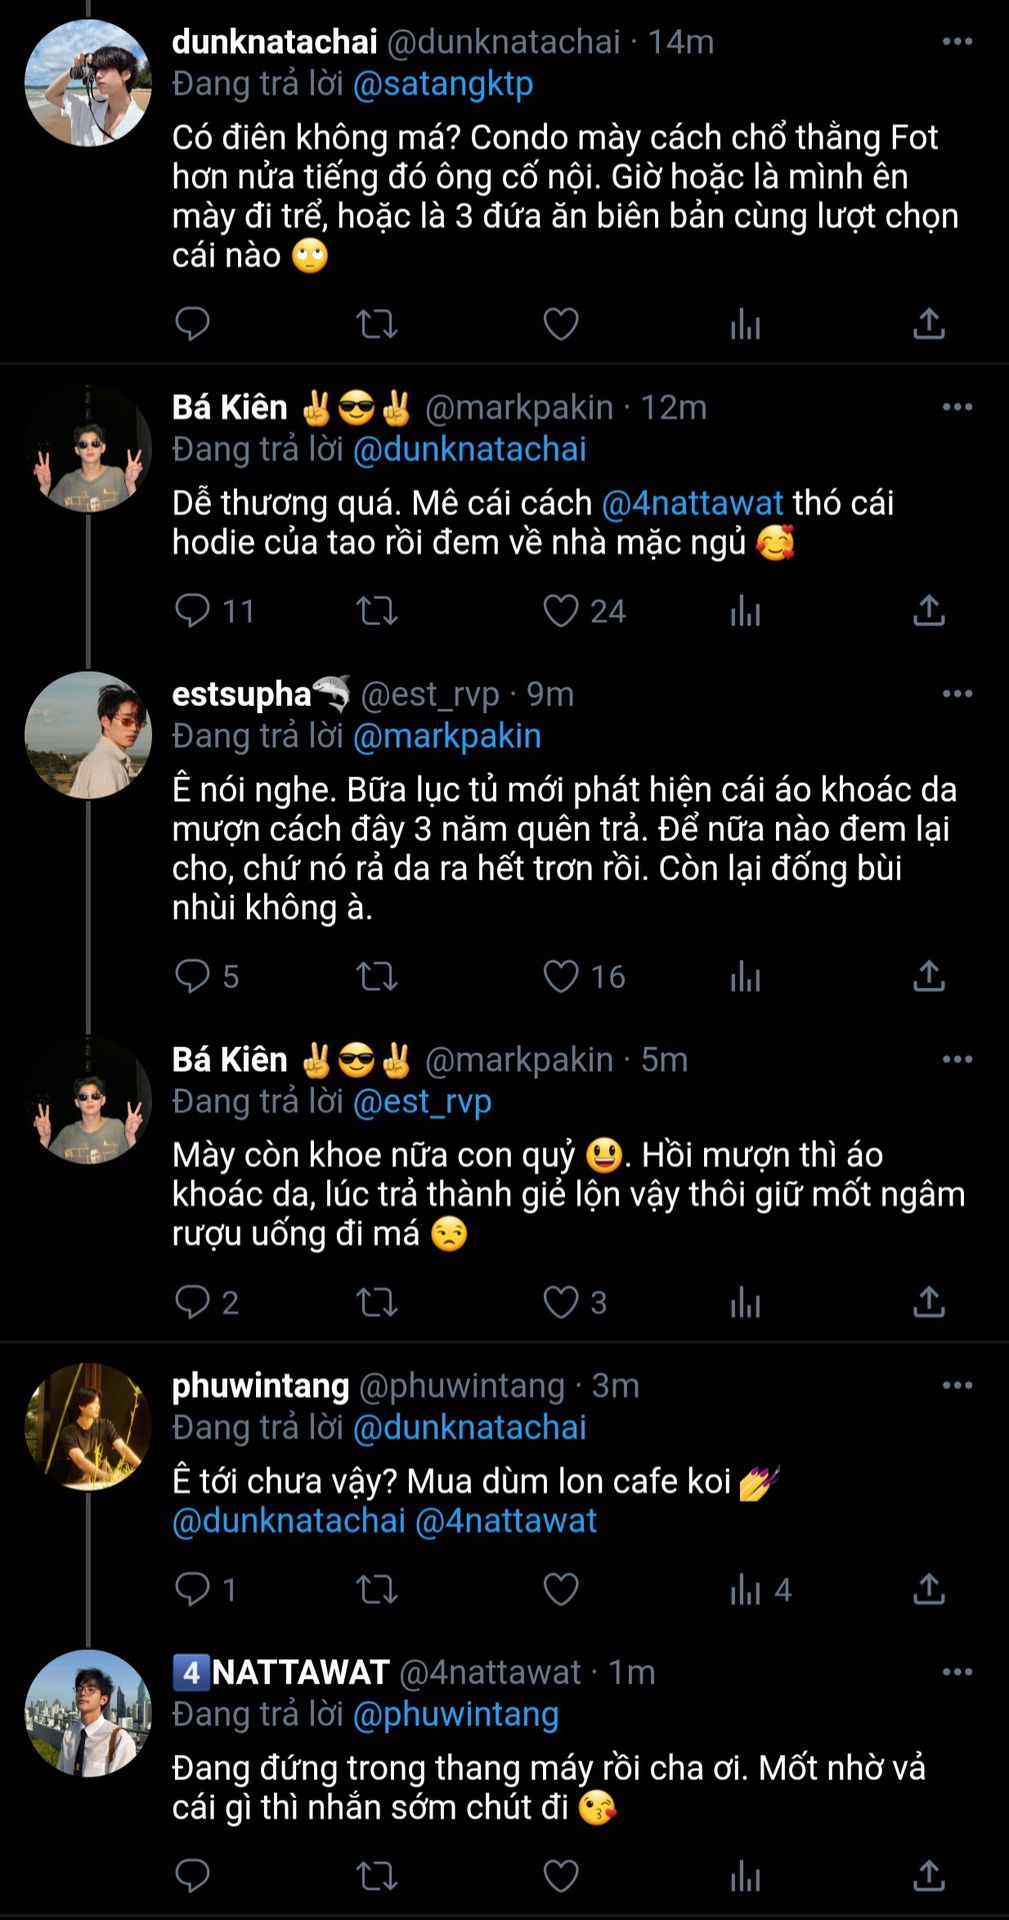
Task: Open reply box on estsupha's tweet
Action: (192, 977)
